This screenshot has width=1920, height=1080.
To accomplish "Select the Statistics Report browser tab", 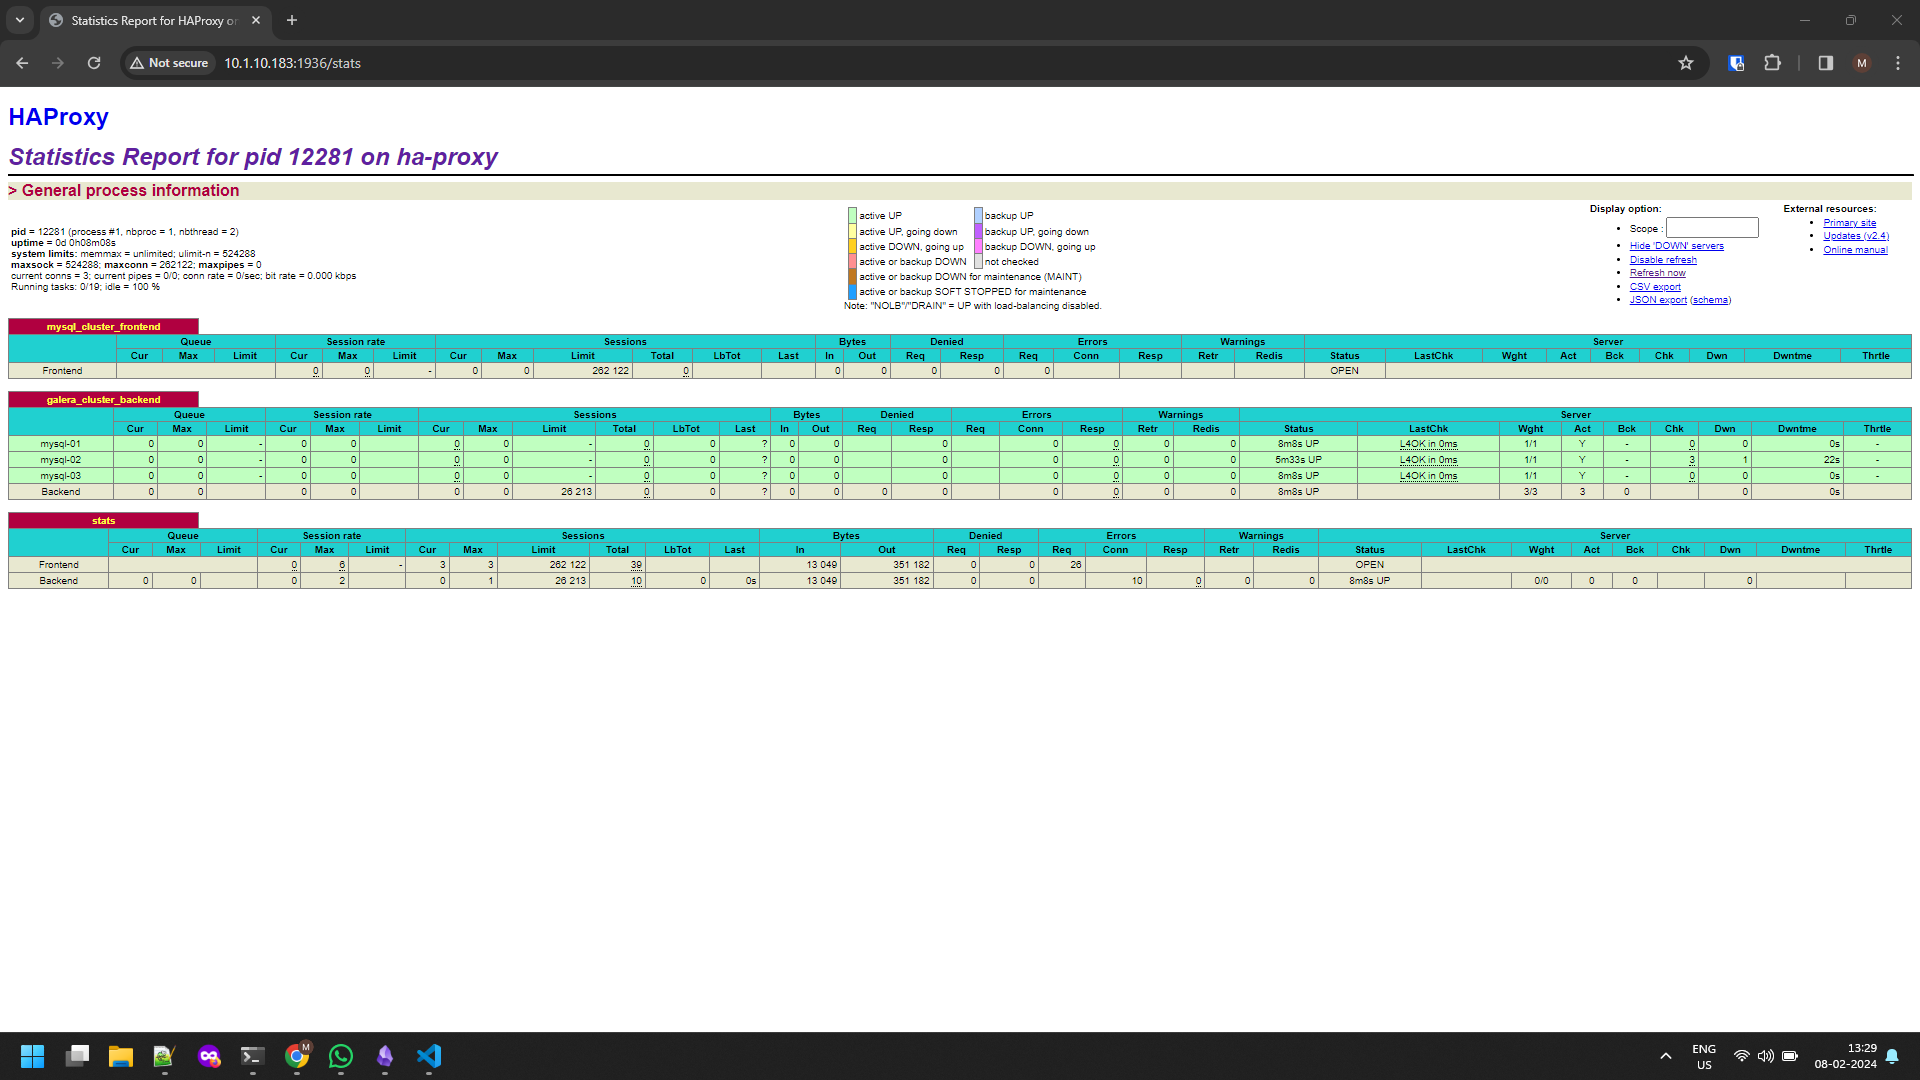I will click(150, 20).
